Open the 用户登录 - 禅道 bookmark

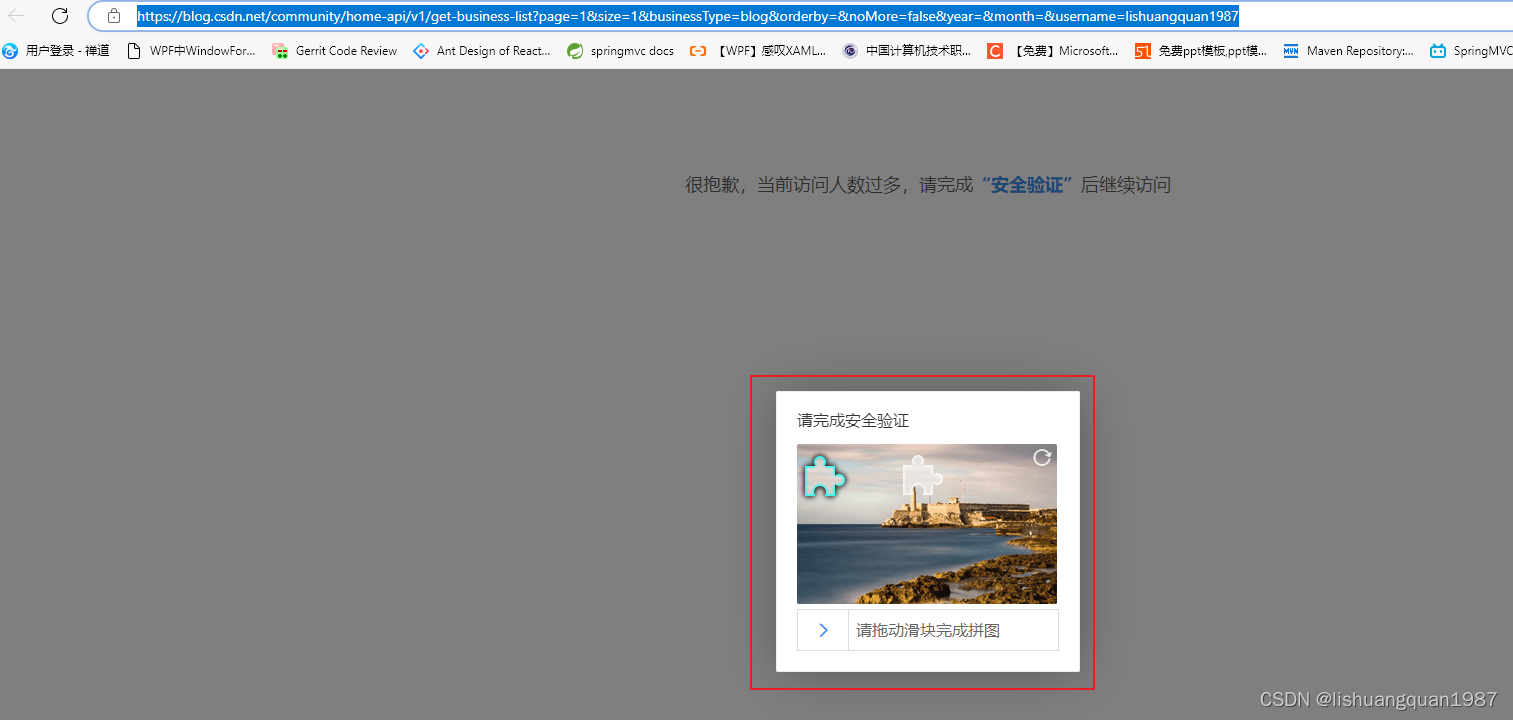57,51
